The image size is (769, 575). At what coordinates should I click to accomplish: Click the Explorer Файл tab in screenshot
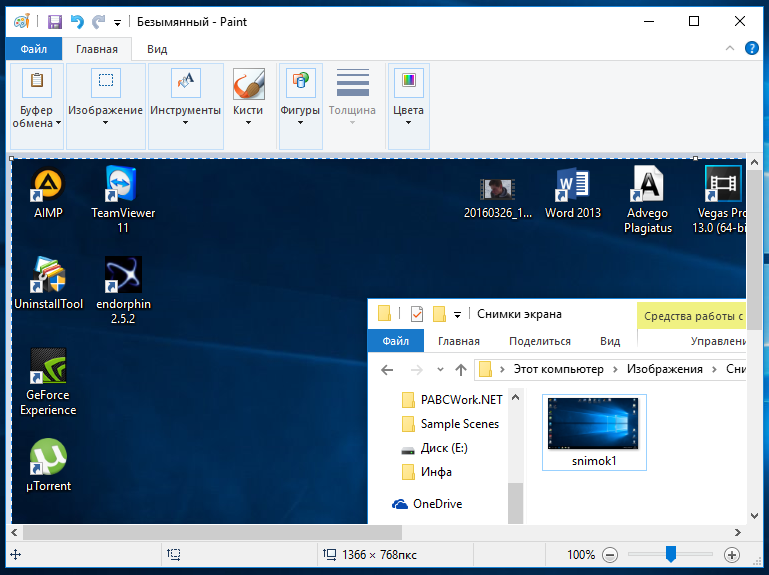coord(395,341)
